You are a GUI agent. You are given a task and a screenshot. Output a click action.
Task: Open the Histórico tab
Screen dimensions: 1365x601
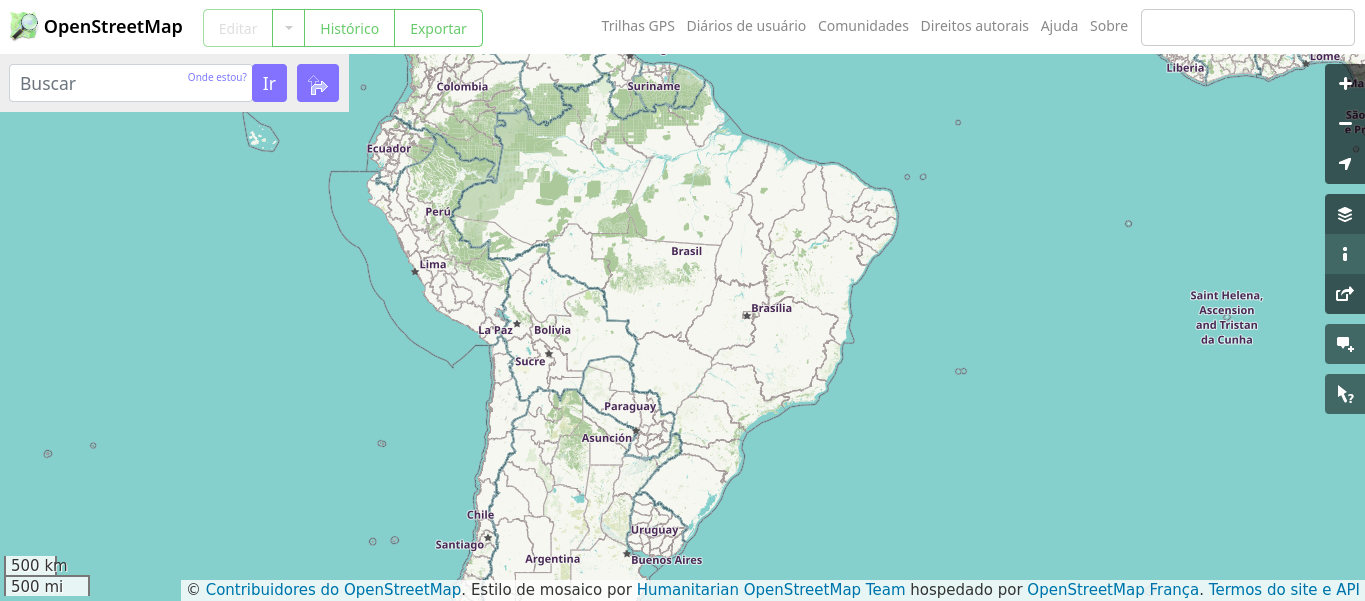tap(348, 28)
